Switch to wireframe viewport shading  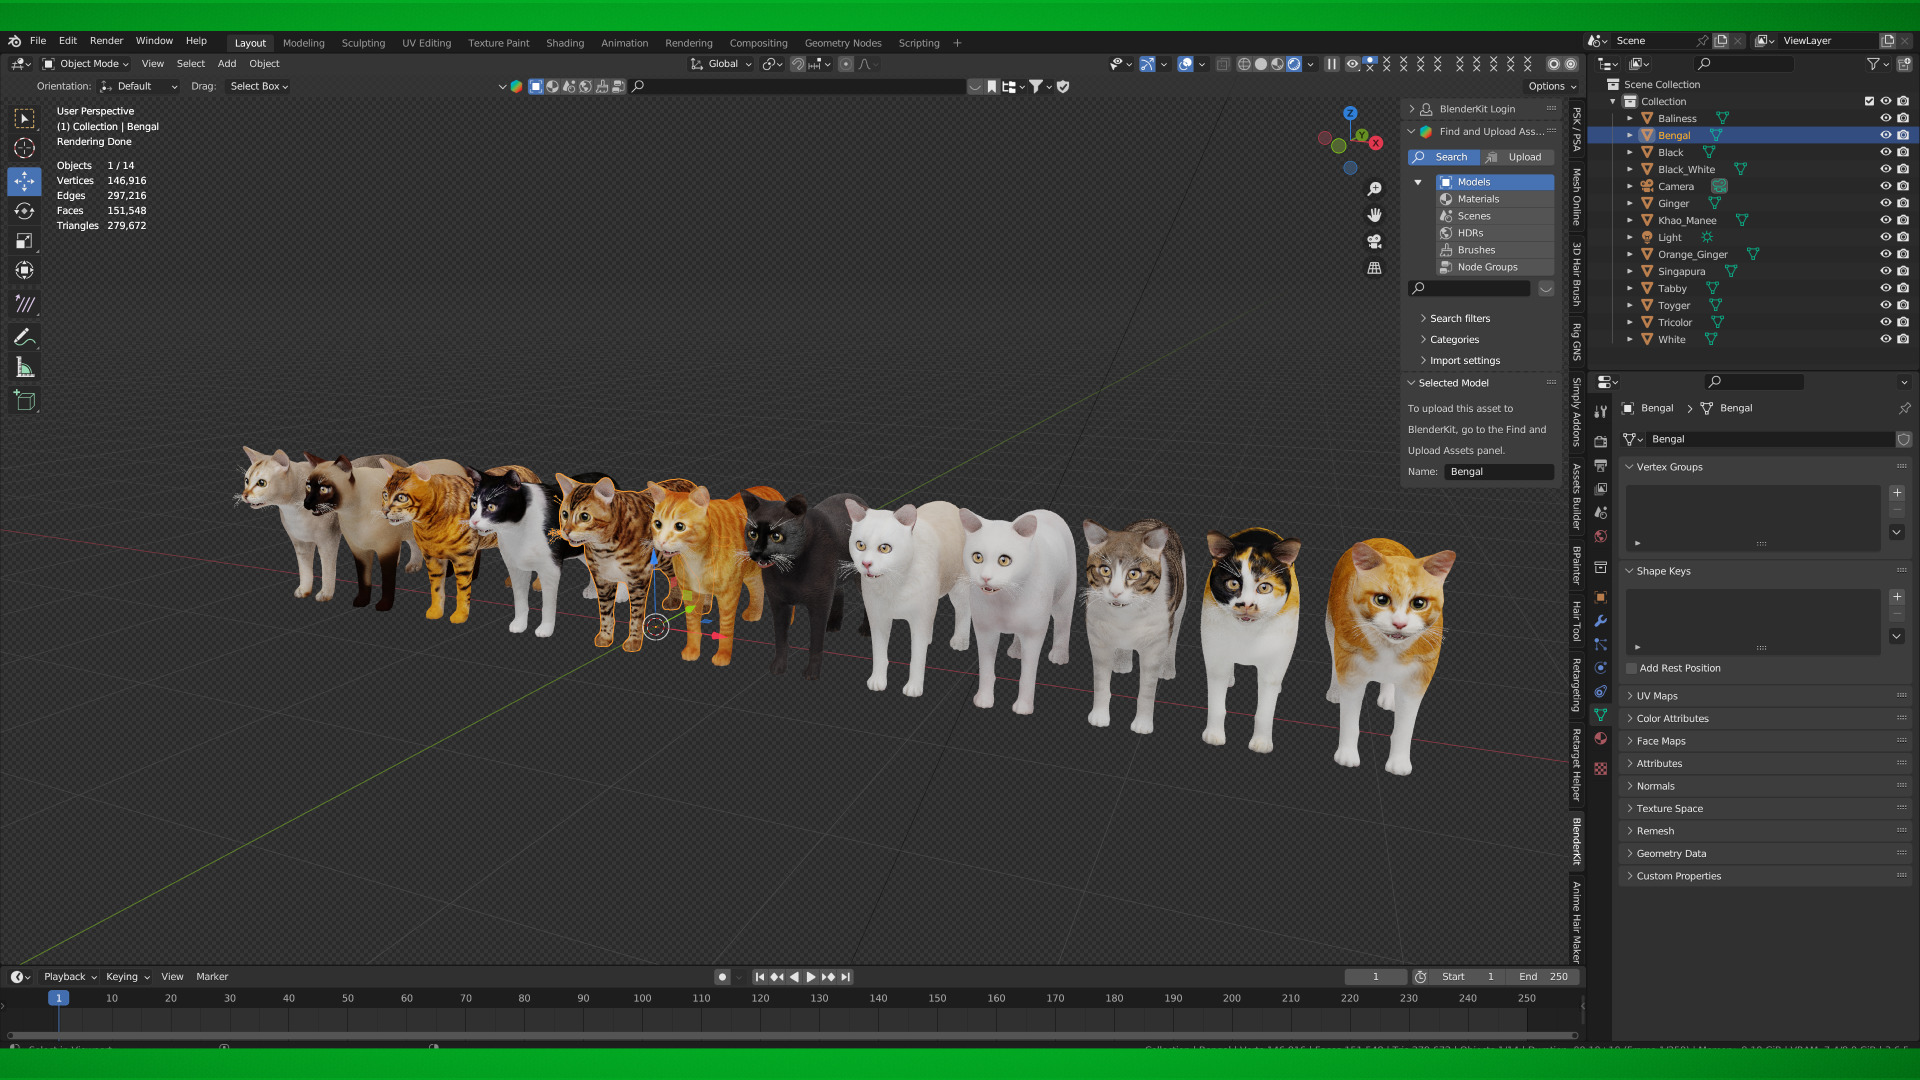(x=1244, y=64)
